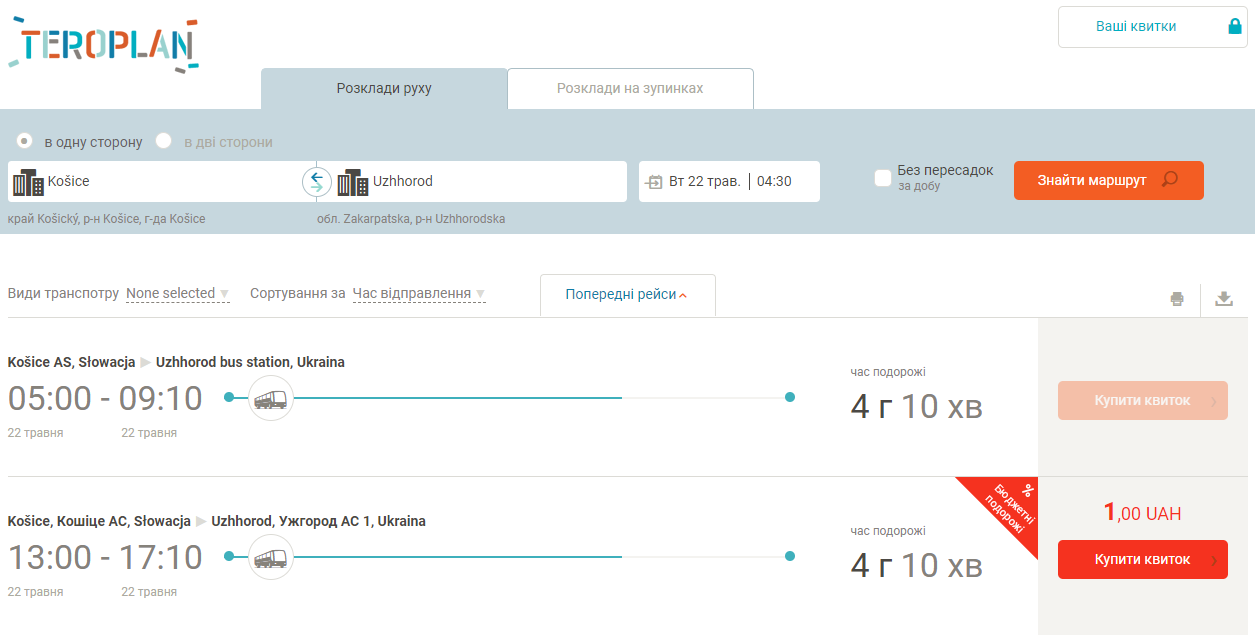Click Košice, Кошіце АС, Słowacja route title
The width and height of the screenshot is (1255, 635).
(x=99, y=521)
